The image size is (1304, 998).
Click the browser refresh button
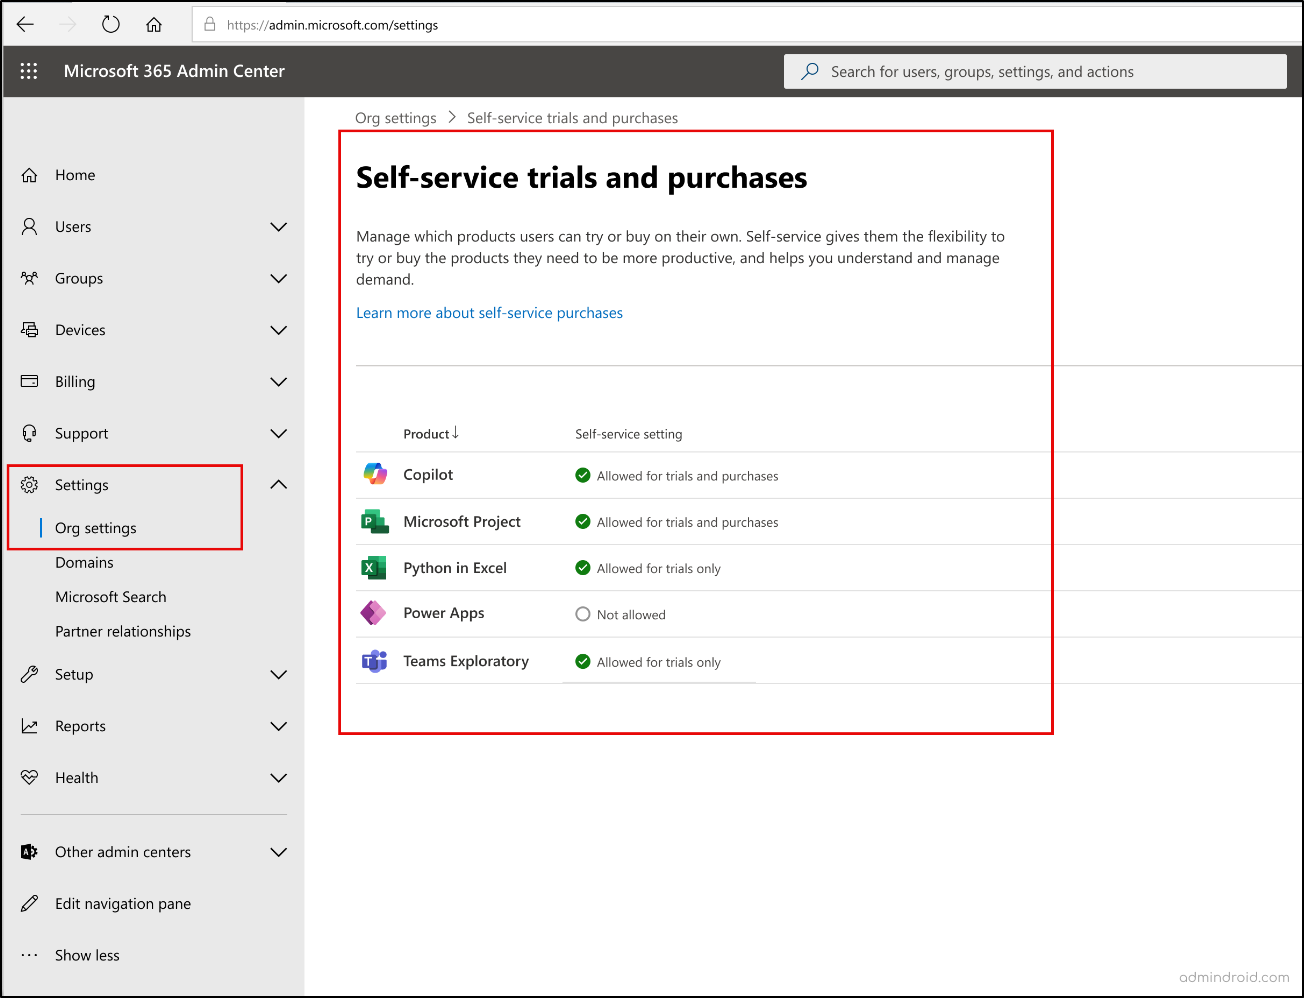[110, 23]
